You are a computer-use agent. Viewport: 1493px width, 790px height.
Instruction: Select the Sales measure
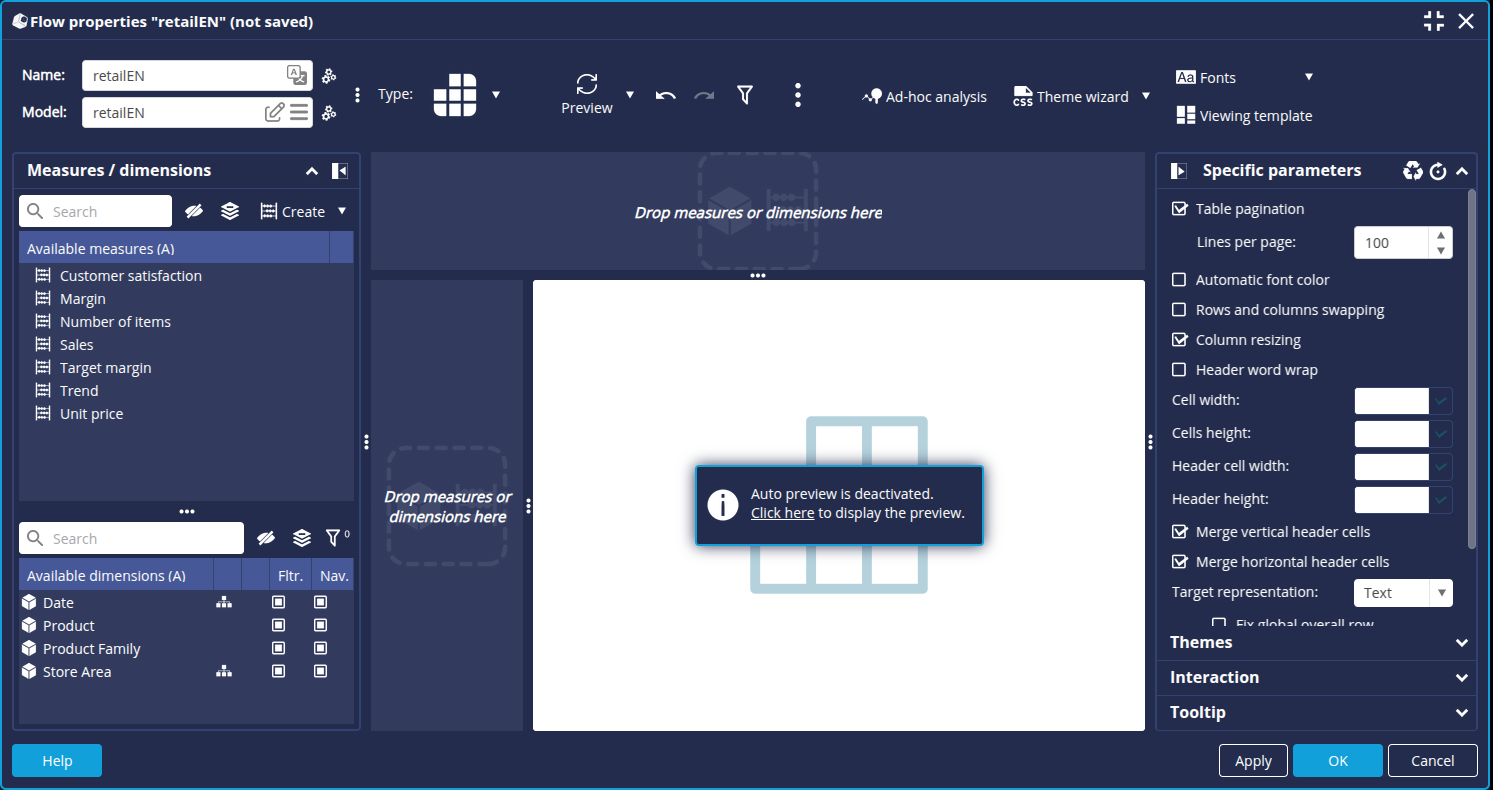tap(77, 345)
